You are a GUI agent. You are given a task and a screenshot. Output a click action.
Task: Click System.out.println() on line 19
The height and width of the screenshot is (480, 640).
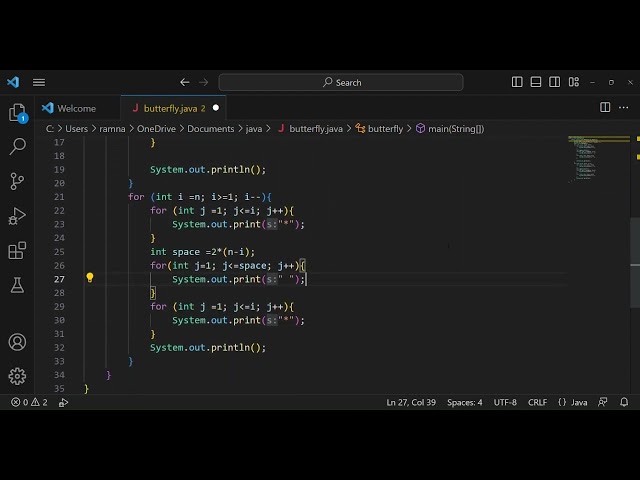(208, 169)
